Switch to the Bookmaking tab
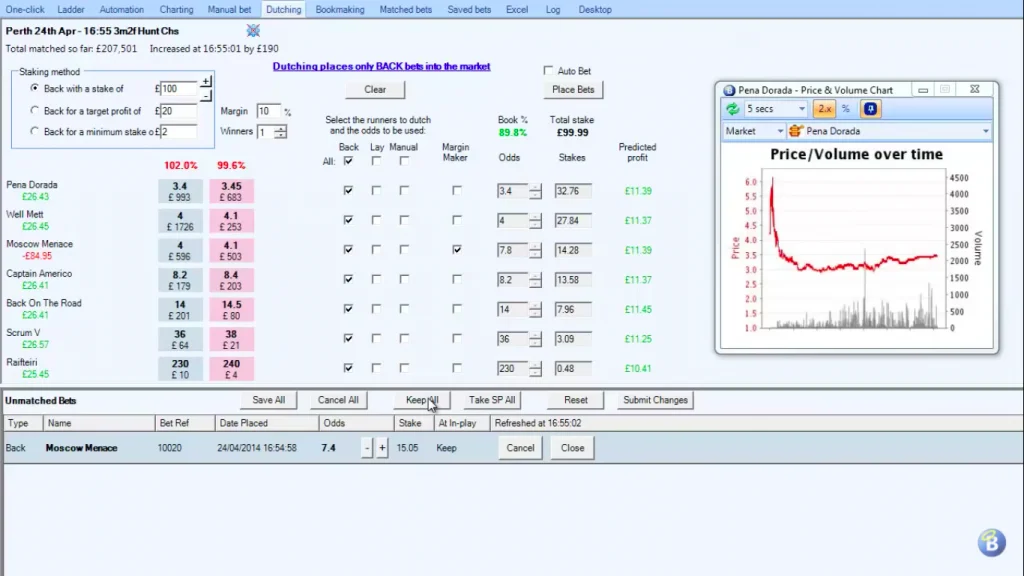This screenshot has height=576, width=1024. [340, 10]
